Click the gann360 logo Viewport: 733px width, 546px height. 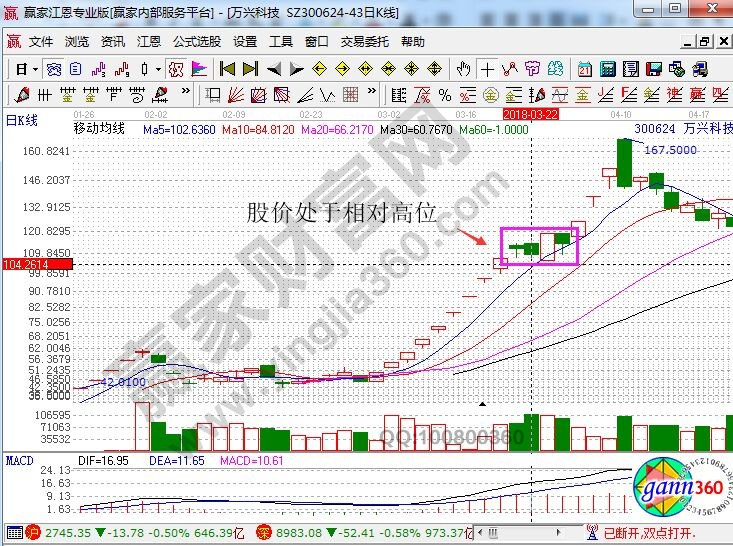click(679, 487)
